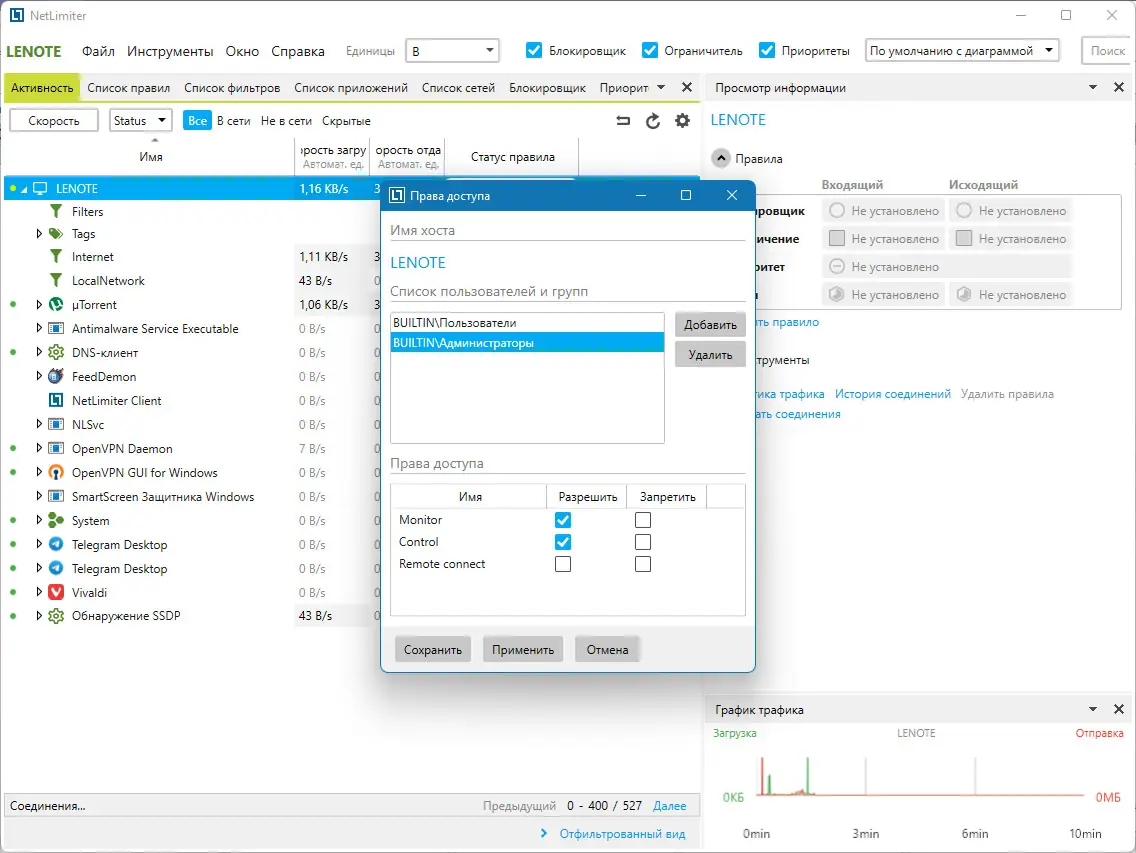The image size is (1136, 853).
Task: Click the FeedDemon application icon
Action: point(56,376)
